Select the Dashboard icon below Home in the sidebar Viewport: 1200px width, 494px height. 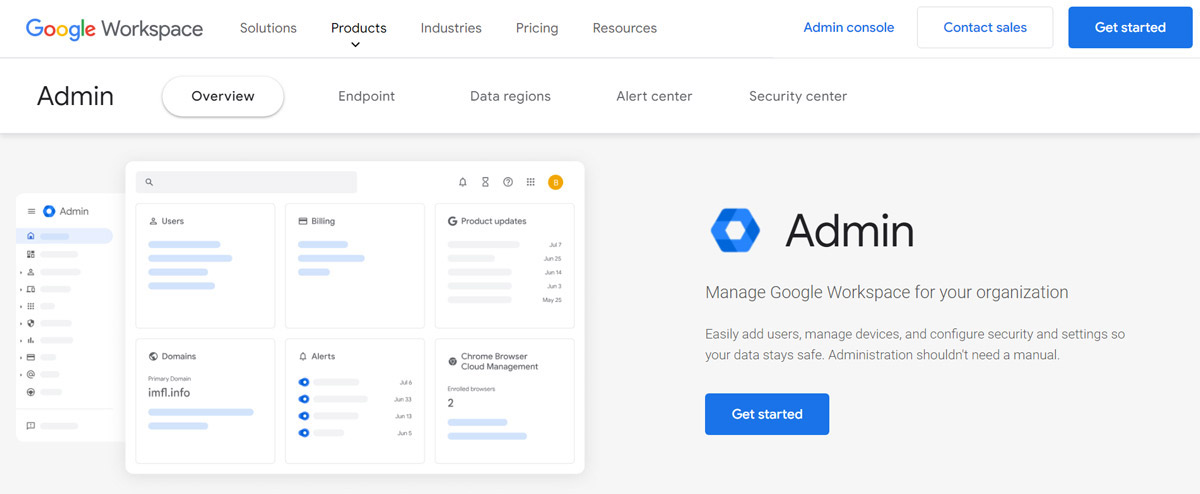tap(31, 254)
